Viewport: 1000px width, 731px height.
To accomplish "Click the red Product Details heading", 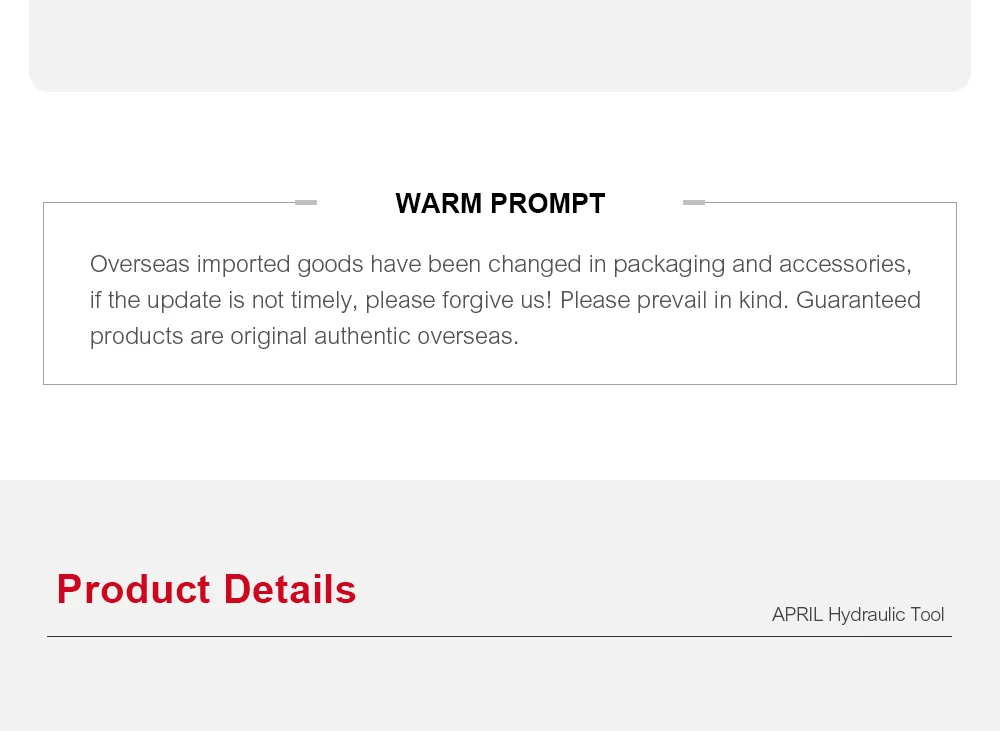I will coord(206,589).
